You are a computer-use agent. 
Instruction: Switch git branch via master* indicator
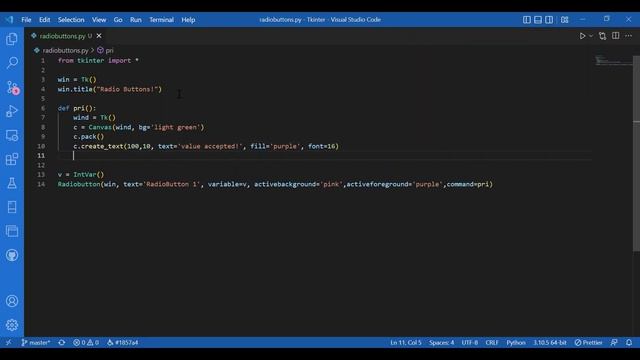[36, 342]
